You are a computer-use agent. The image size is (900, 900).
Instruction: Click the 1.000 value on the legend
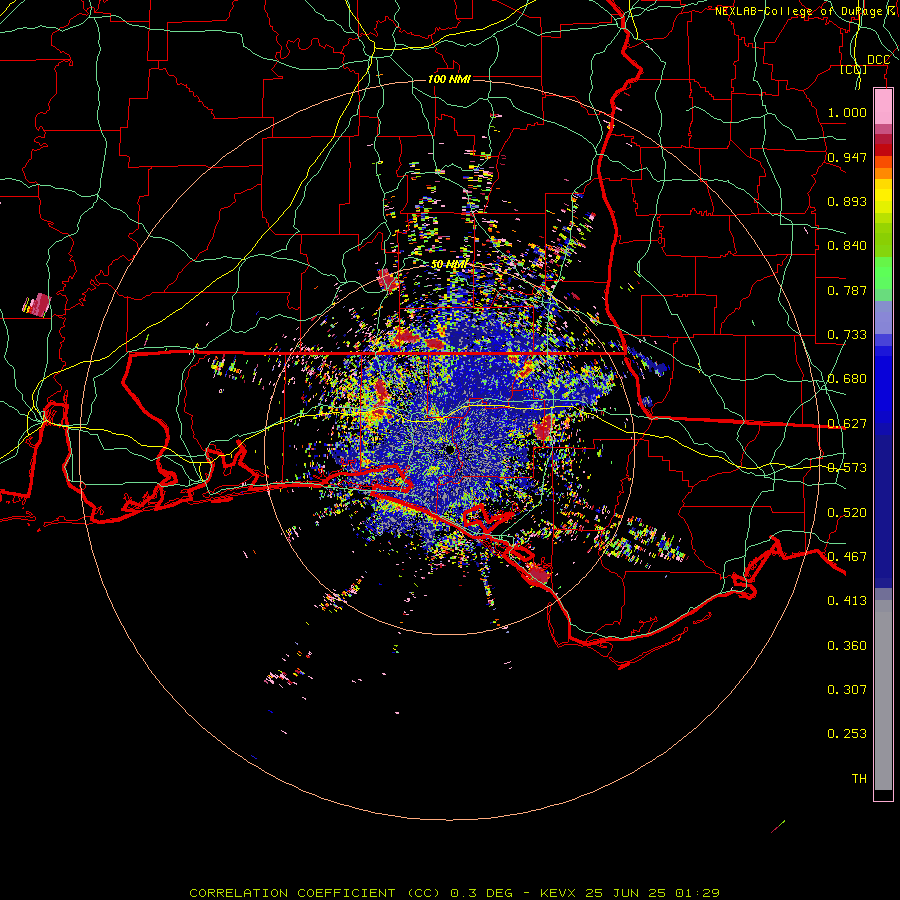click(x=847, y=112)
